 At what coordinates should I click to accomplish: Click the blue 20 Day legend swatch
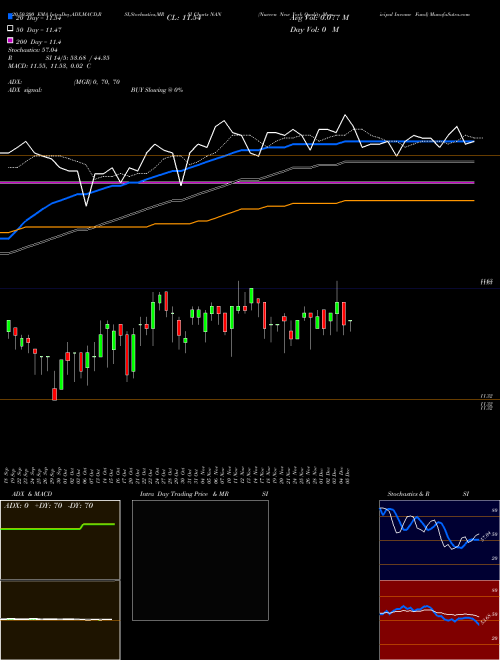point(10,17)
